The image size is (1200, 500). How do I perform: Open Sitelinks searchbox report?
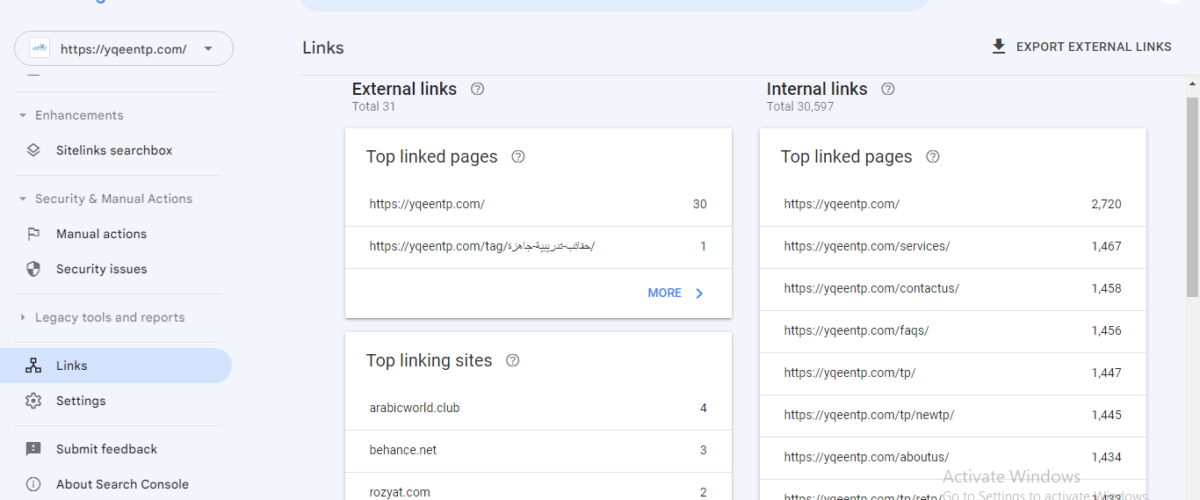click(115, 150)
